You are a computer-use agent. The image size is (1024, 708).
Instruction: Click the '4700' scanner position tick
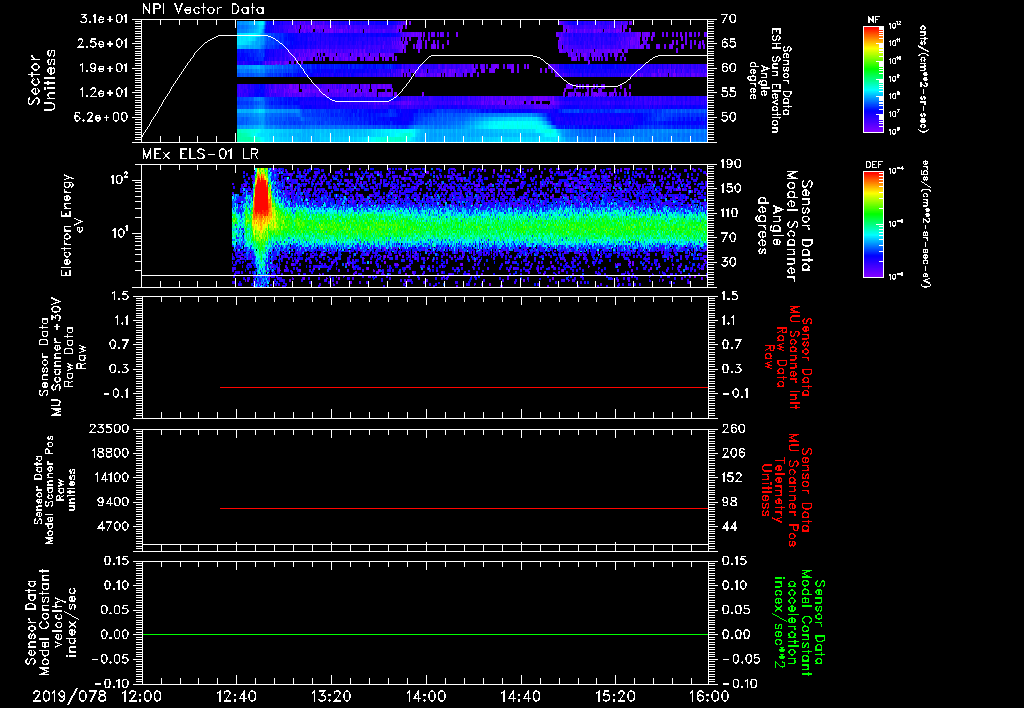113,526
